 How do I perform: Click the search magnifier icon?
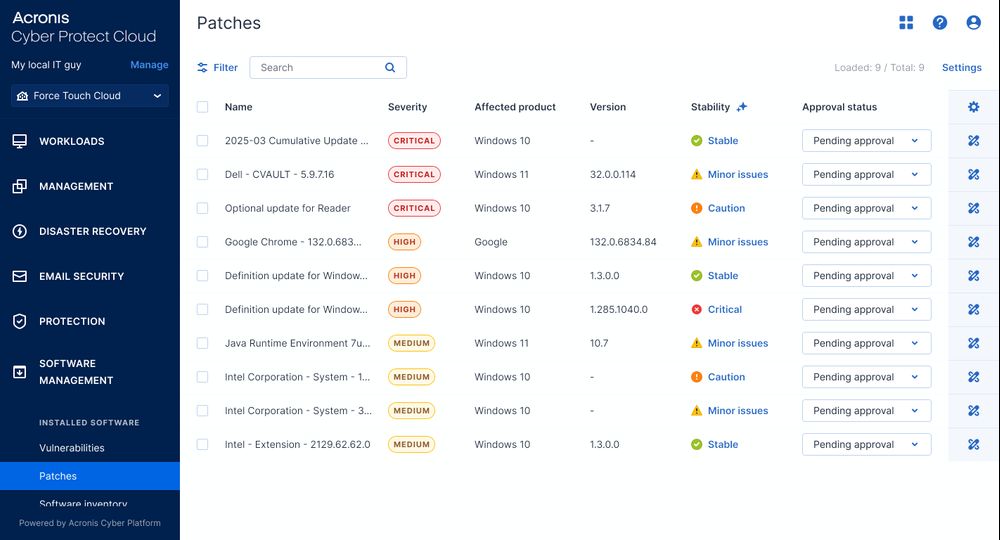tap(390, 68)
